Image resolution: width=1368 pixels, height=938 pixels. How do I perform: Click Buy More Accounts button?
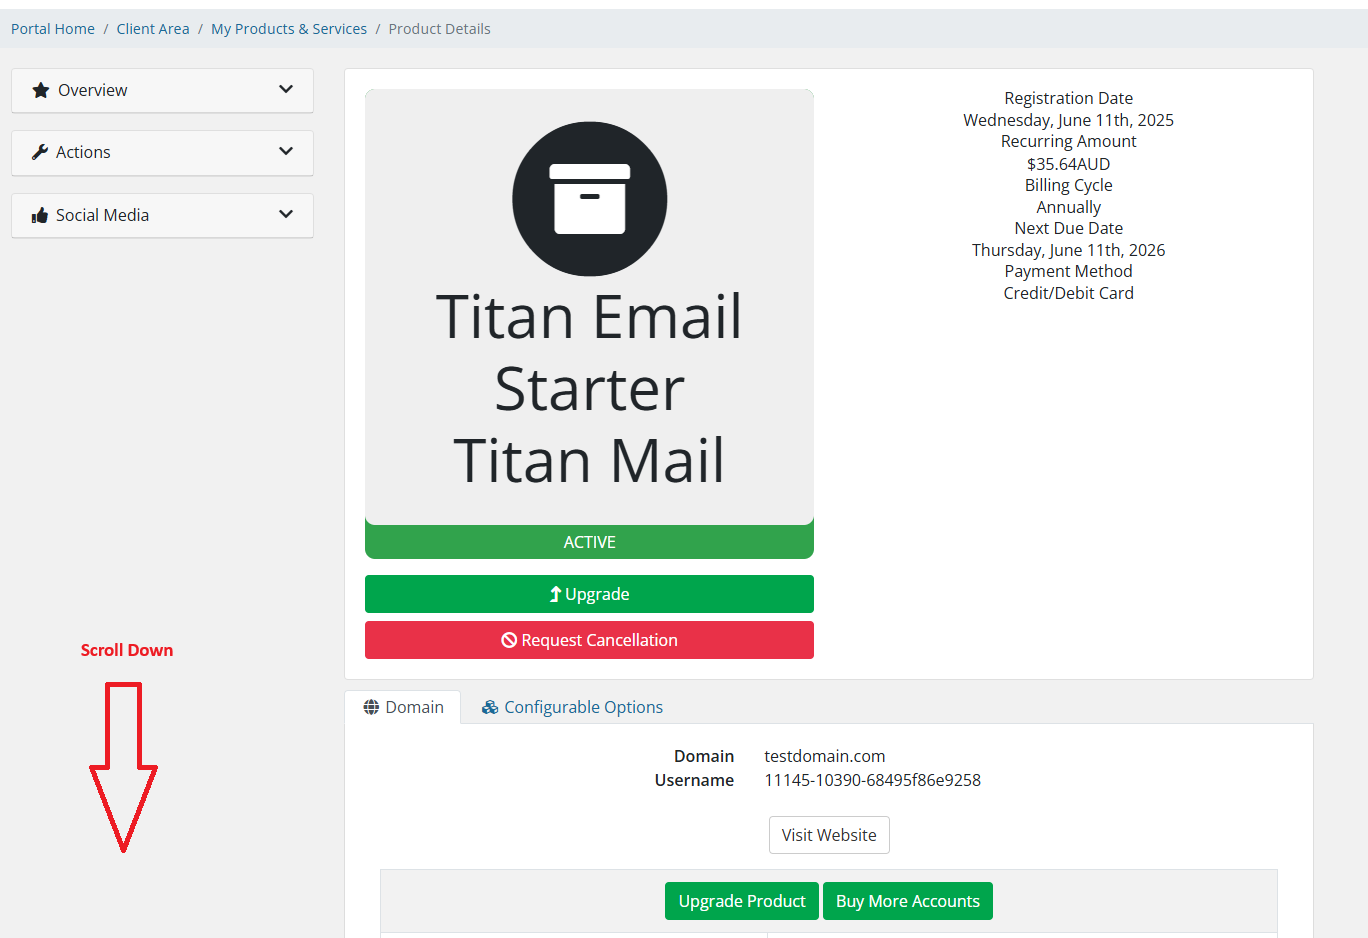tap(907, 901)
